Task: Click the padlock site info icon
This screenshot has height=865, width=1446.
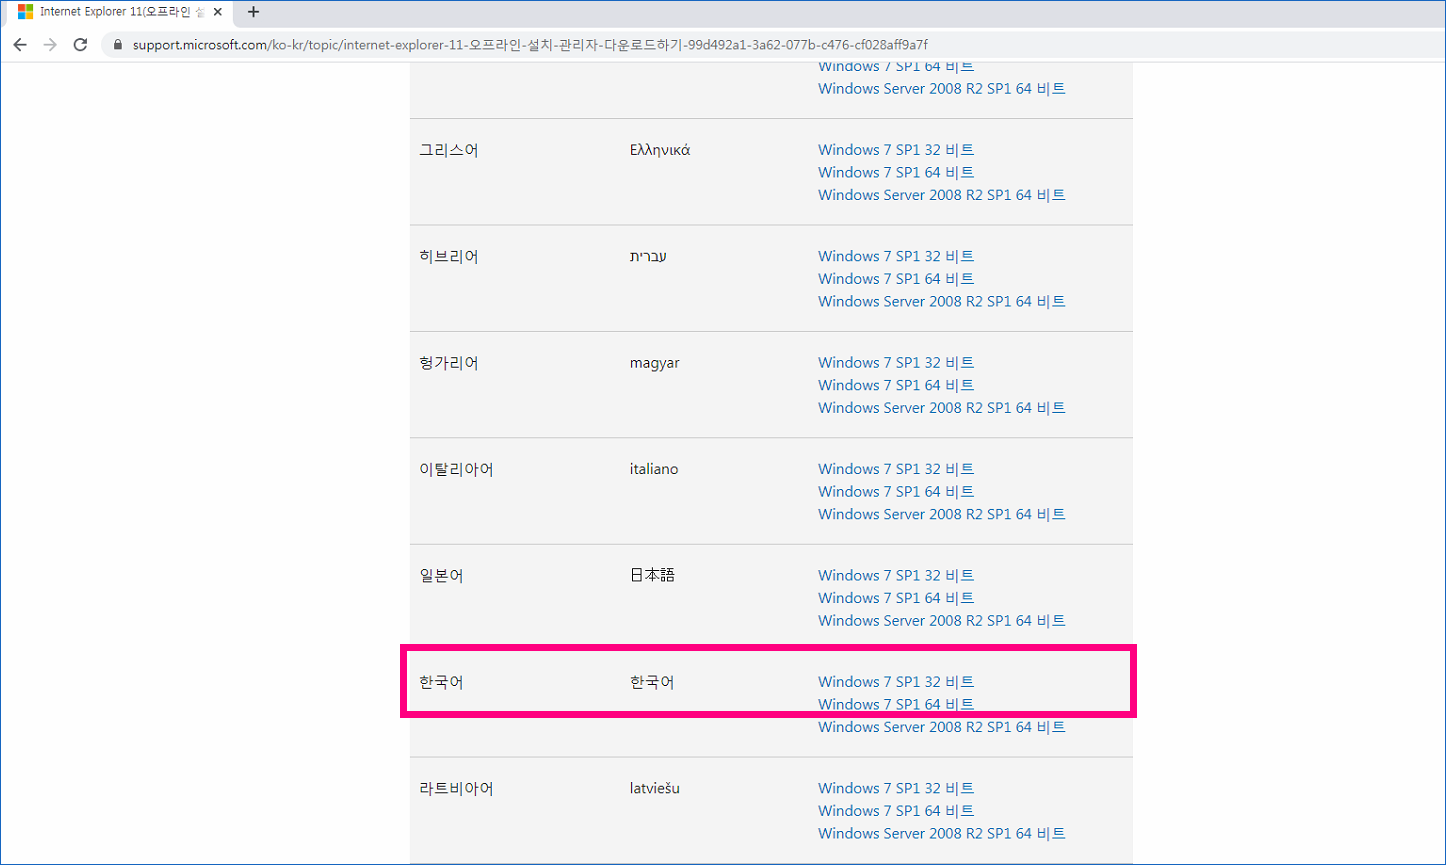Action: pos(118,45)
